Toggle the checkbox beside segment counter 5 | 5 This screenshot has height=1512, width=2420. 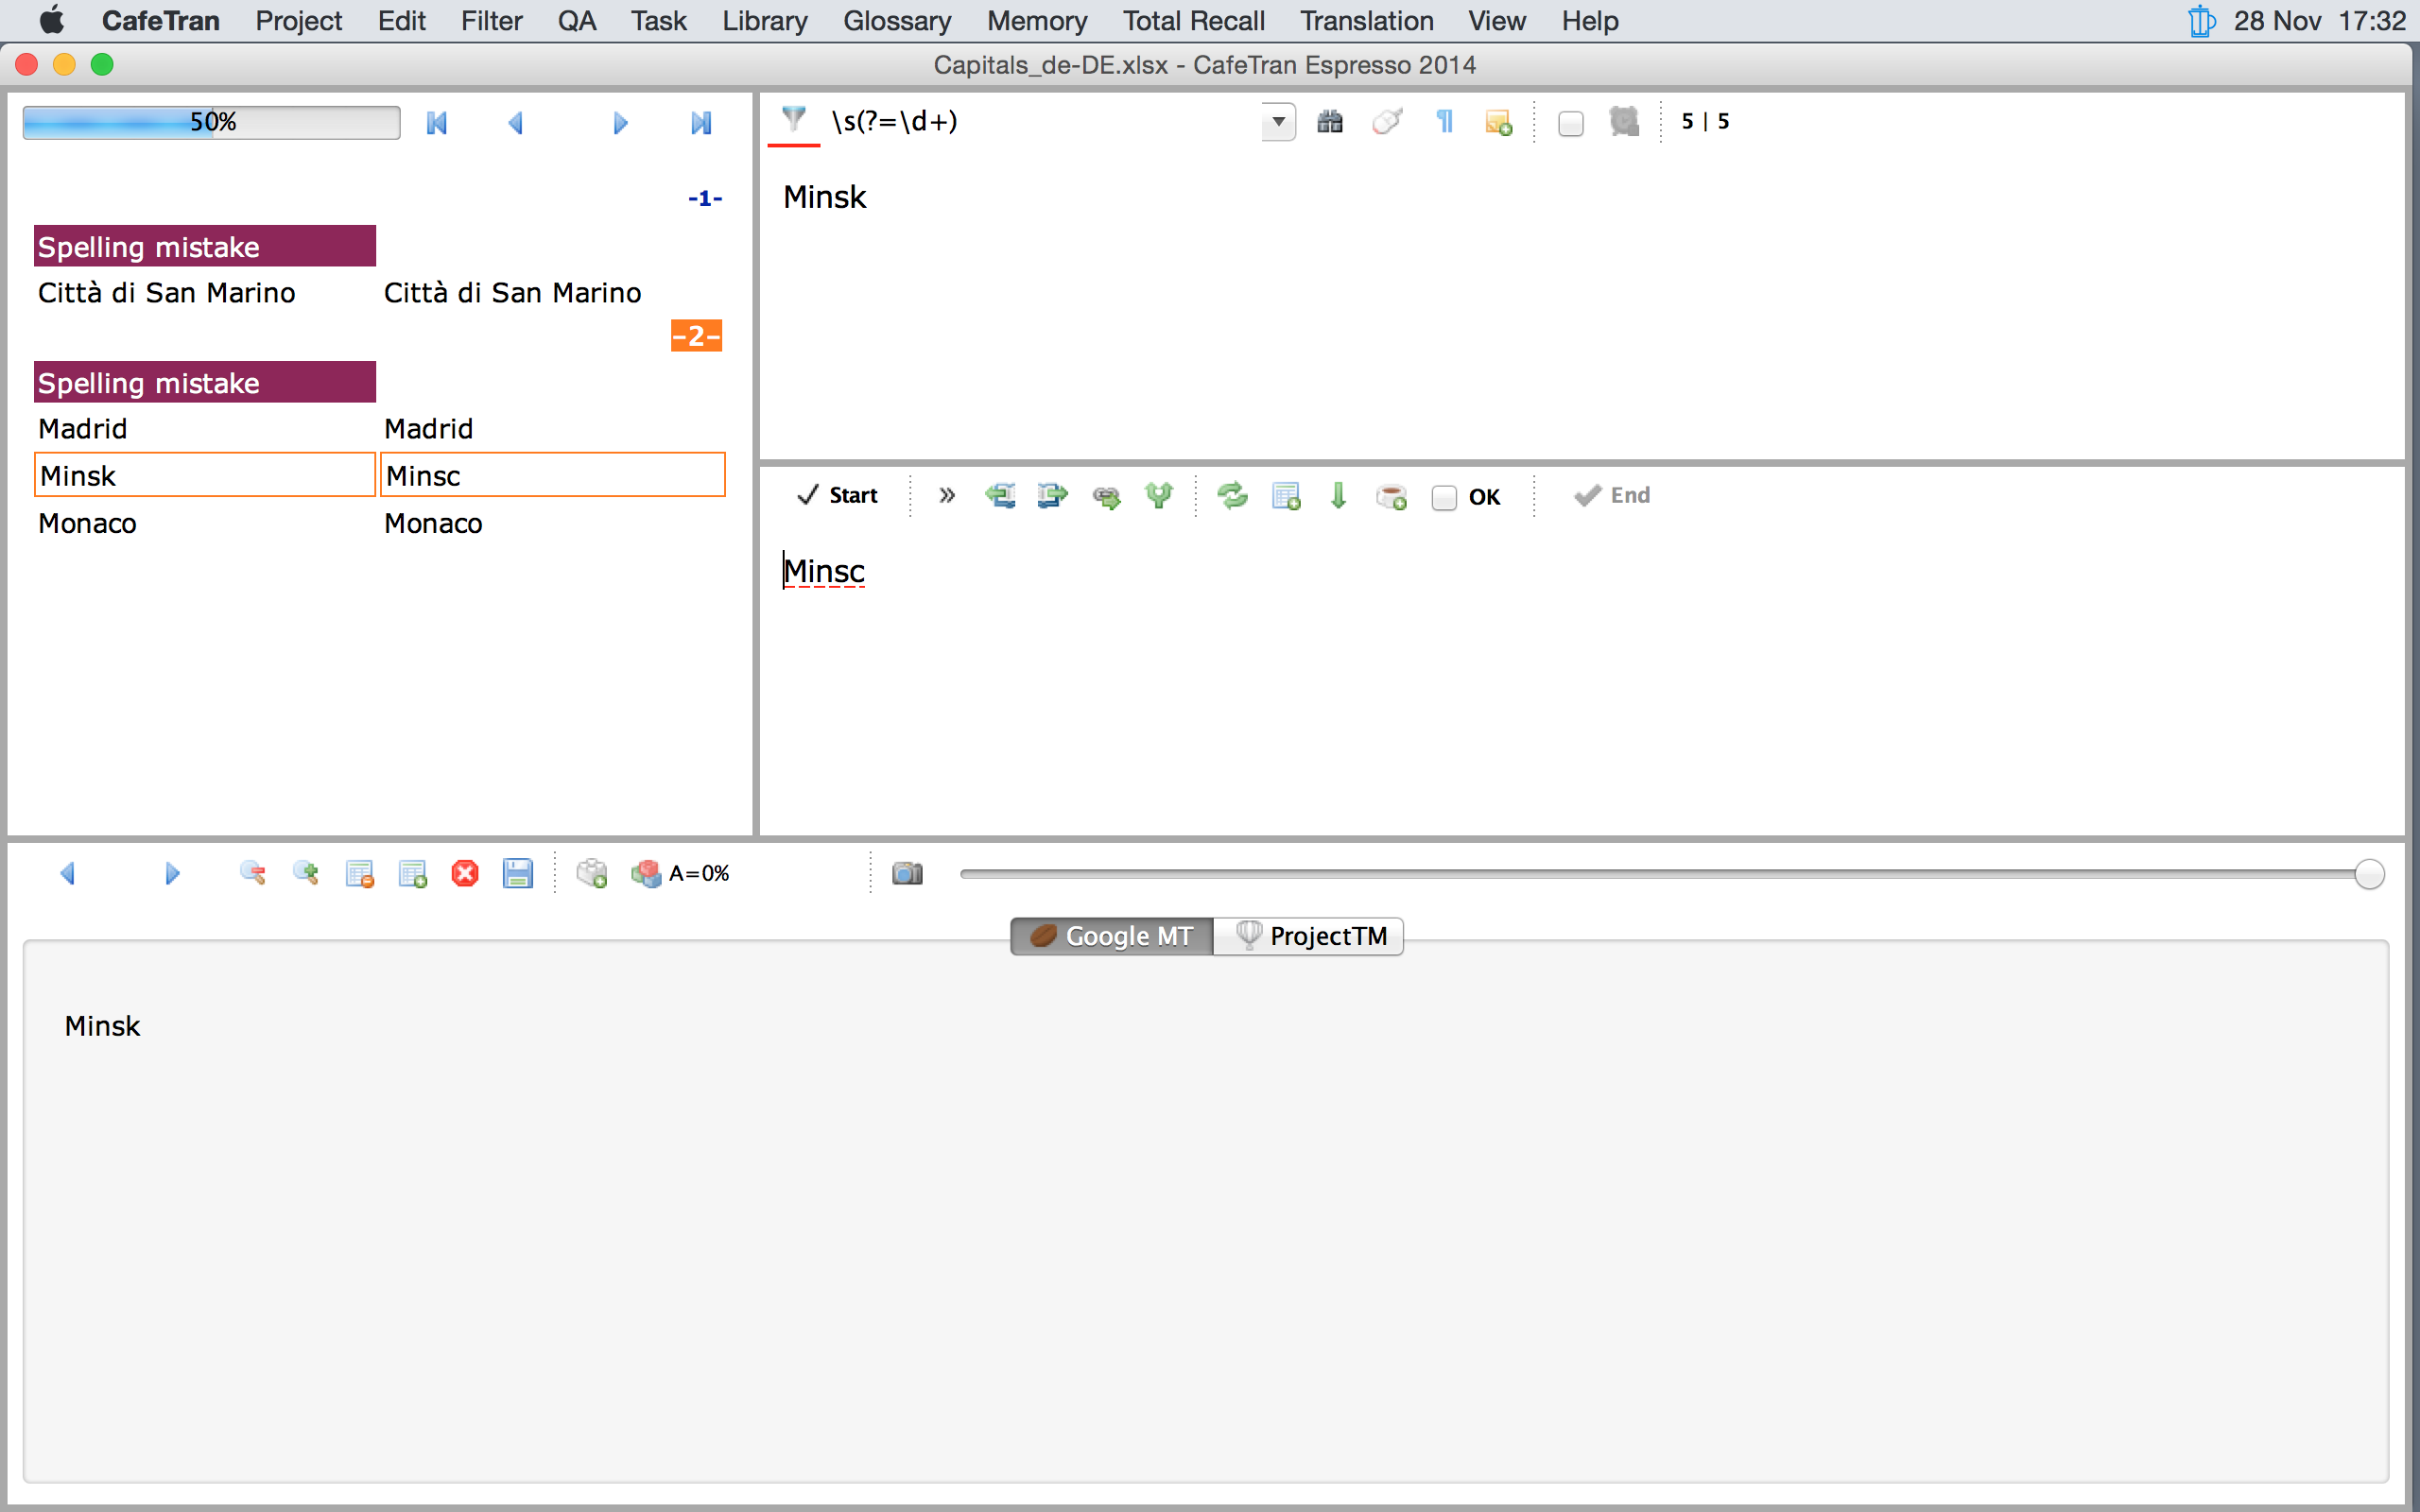point(1570,123)
